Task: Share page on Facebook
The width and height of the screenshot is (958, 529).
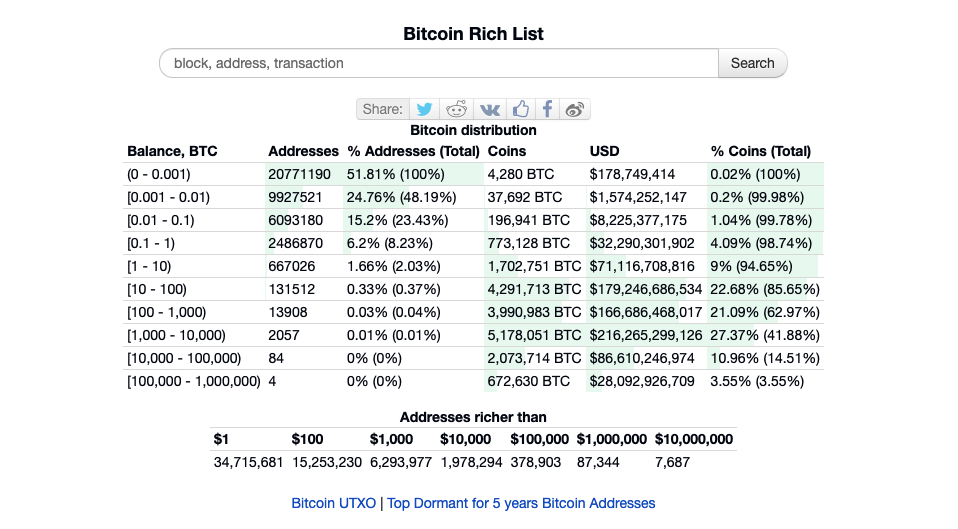Action: [x=547, y=109]
